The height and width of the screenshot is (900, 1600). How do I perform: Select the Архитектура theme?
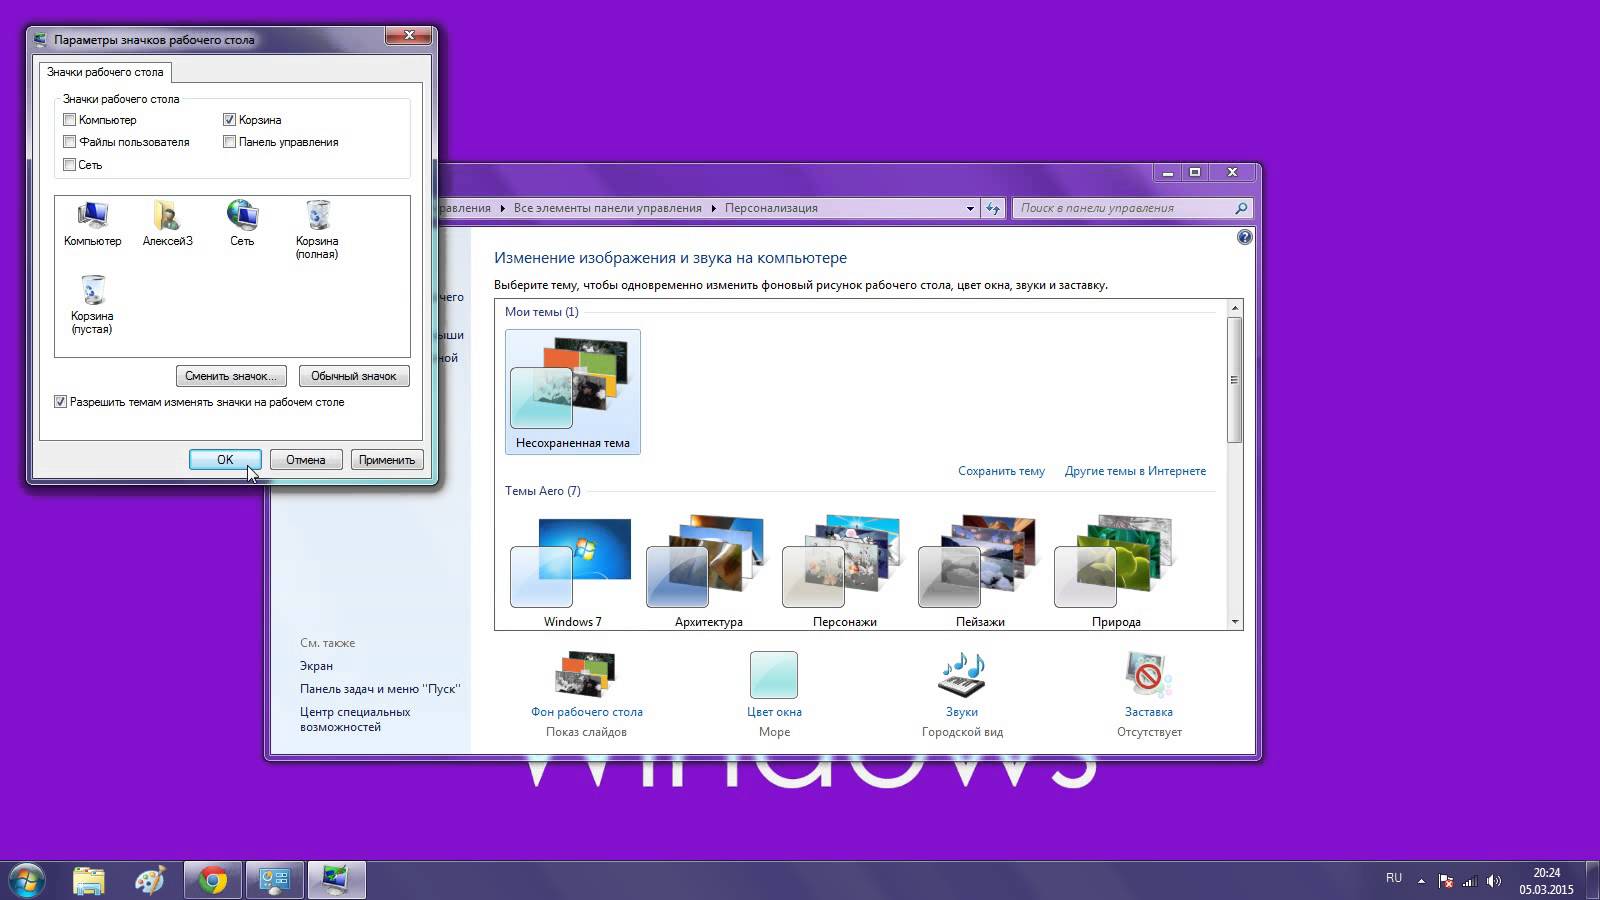pos(709,572)
